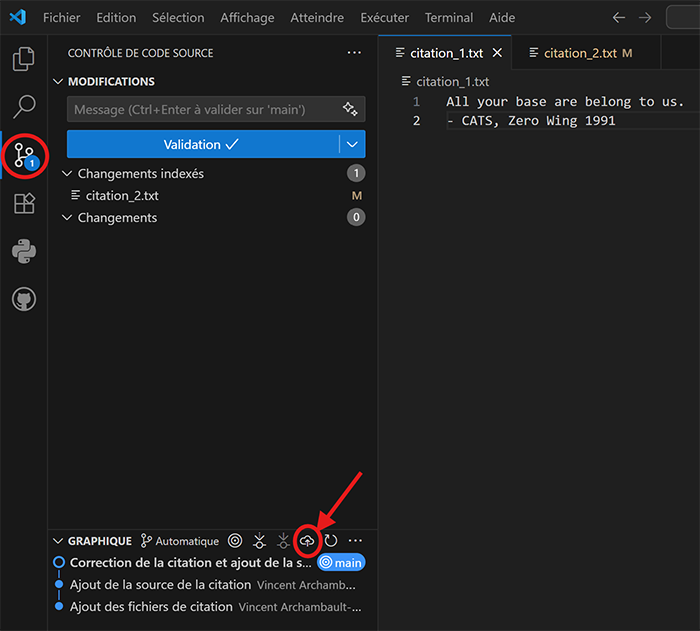This screenshot has height=631, width=700.
Task: Open the Validation button dropdown arrow
Action: [x=352, y=144]
